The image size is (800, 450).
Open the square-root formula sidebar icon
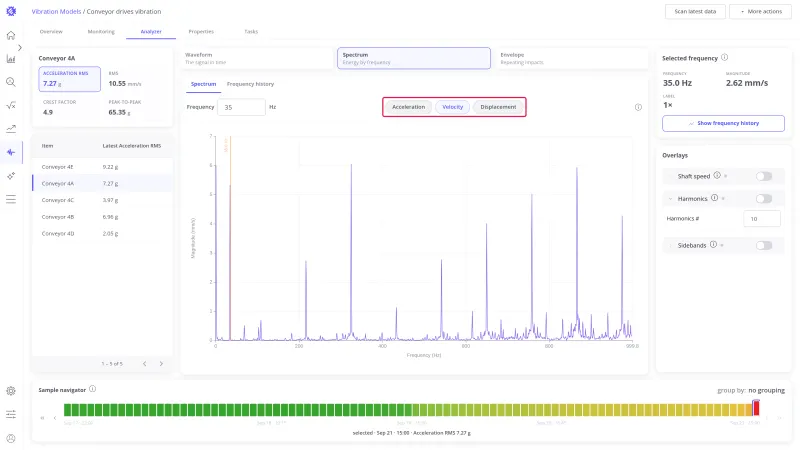click(x=11, y=105)
